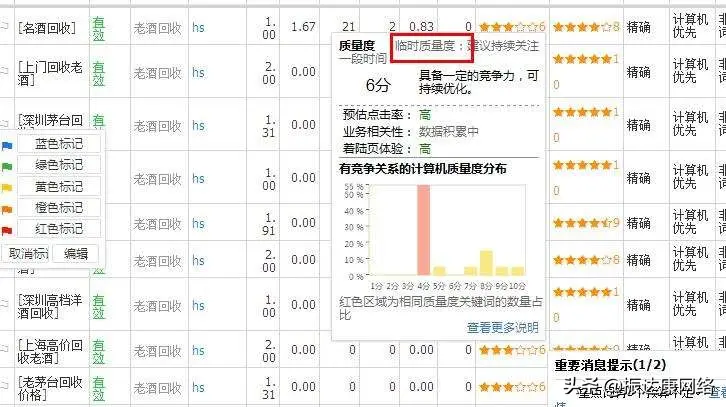Choose the 蓝色标记 menu entry

pyautogui.click(x=59, y=144)
